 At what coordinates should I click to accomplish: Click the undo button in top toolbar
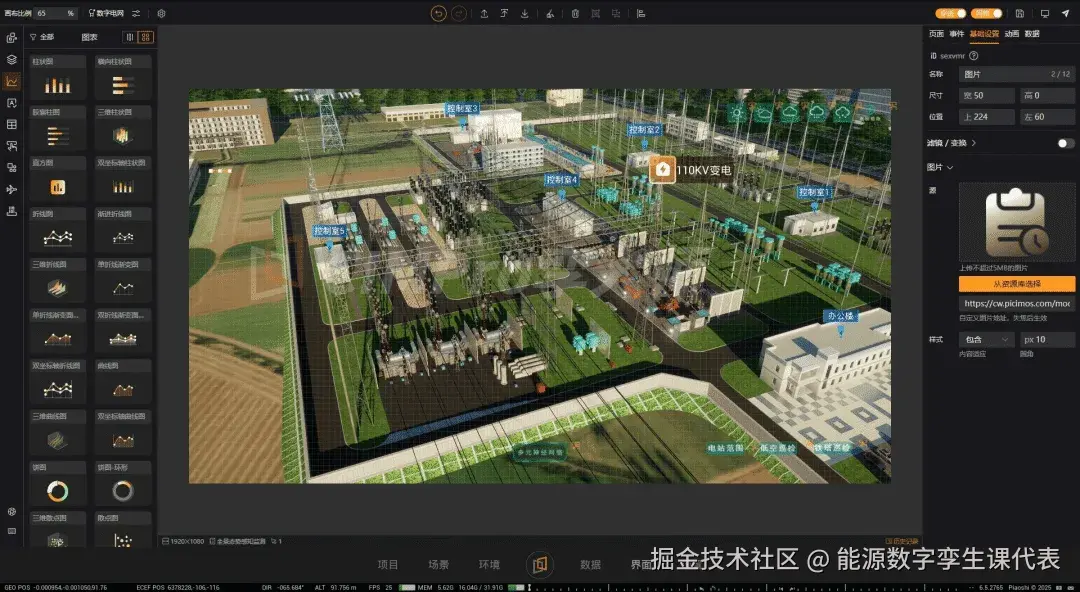pos(438,13)
